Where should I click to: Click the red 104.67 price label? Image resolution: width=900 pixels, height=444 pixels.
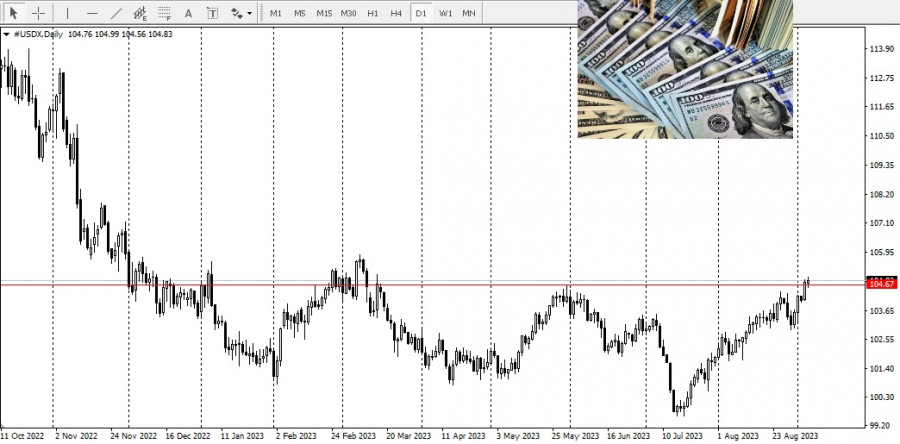tap(883, 285)
